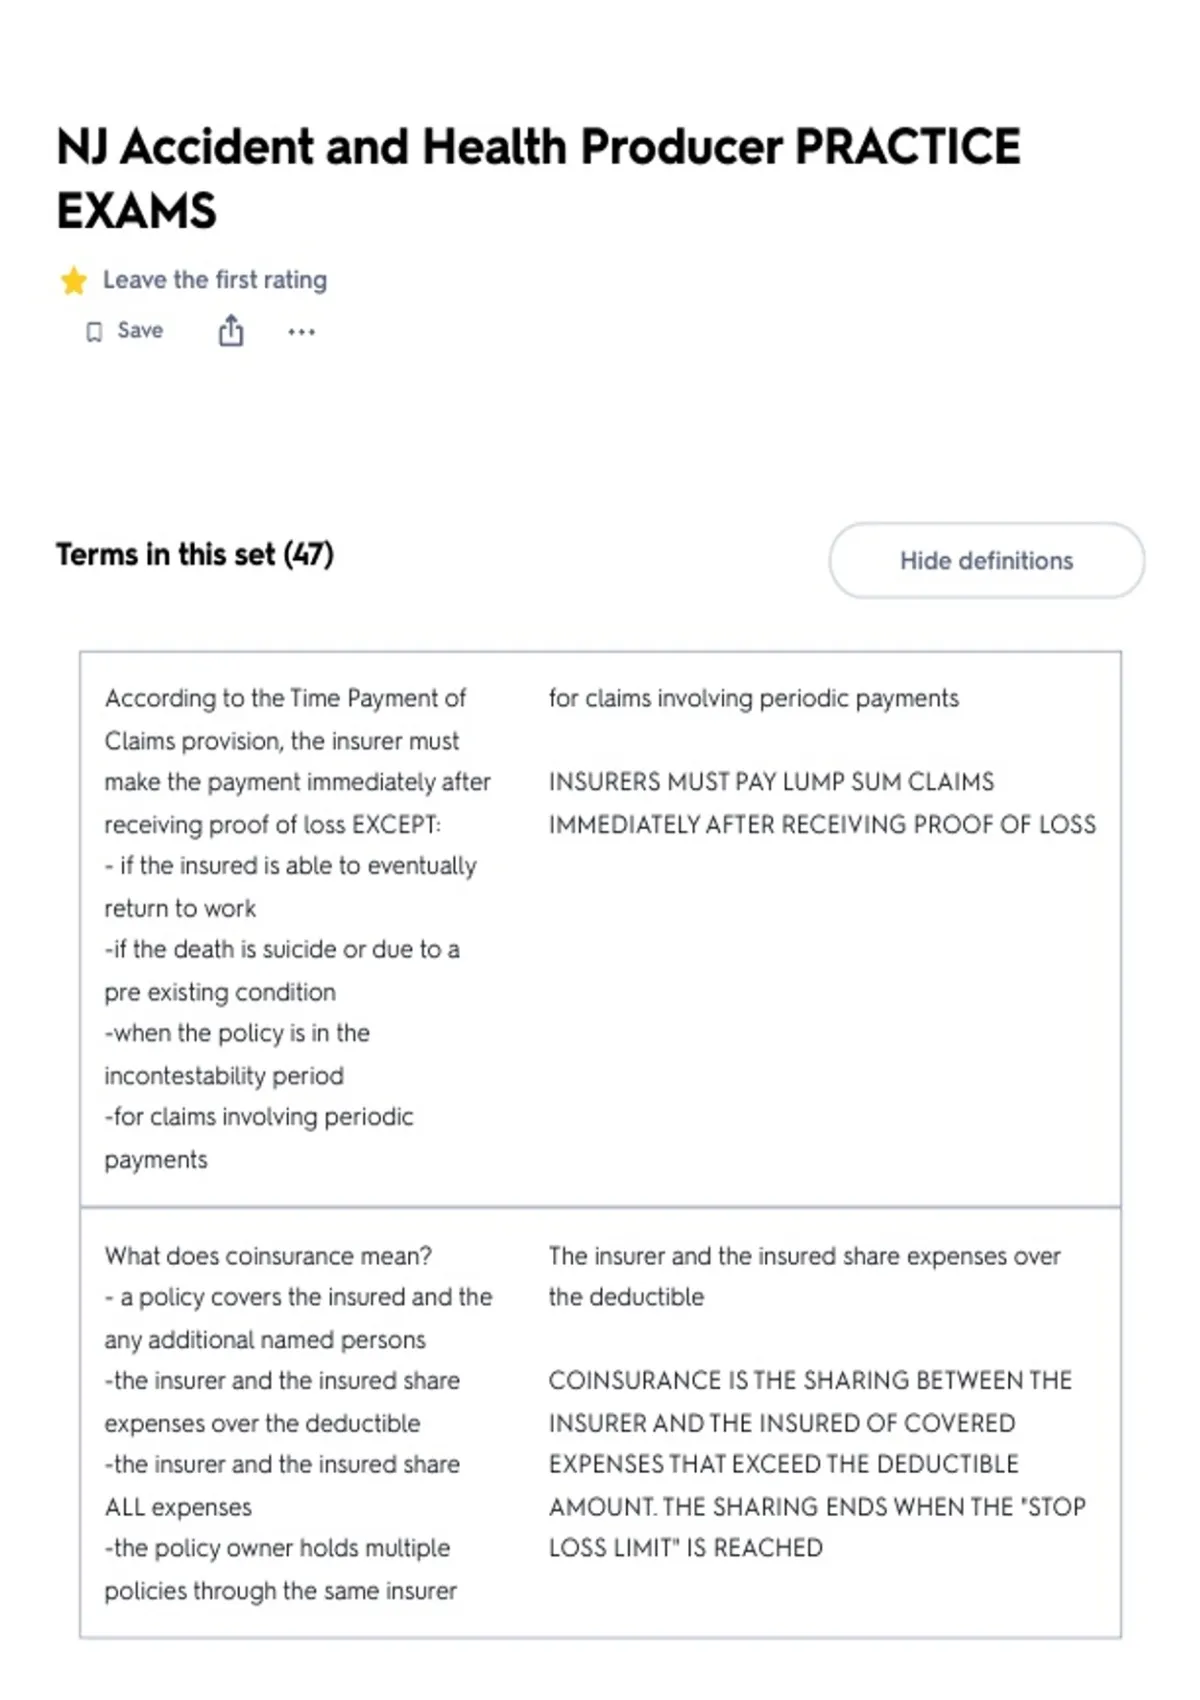Open the share icon
1200x1700 pixels.
[231, 330]
